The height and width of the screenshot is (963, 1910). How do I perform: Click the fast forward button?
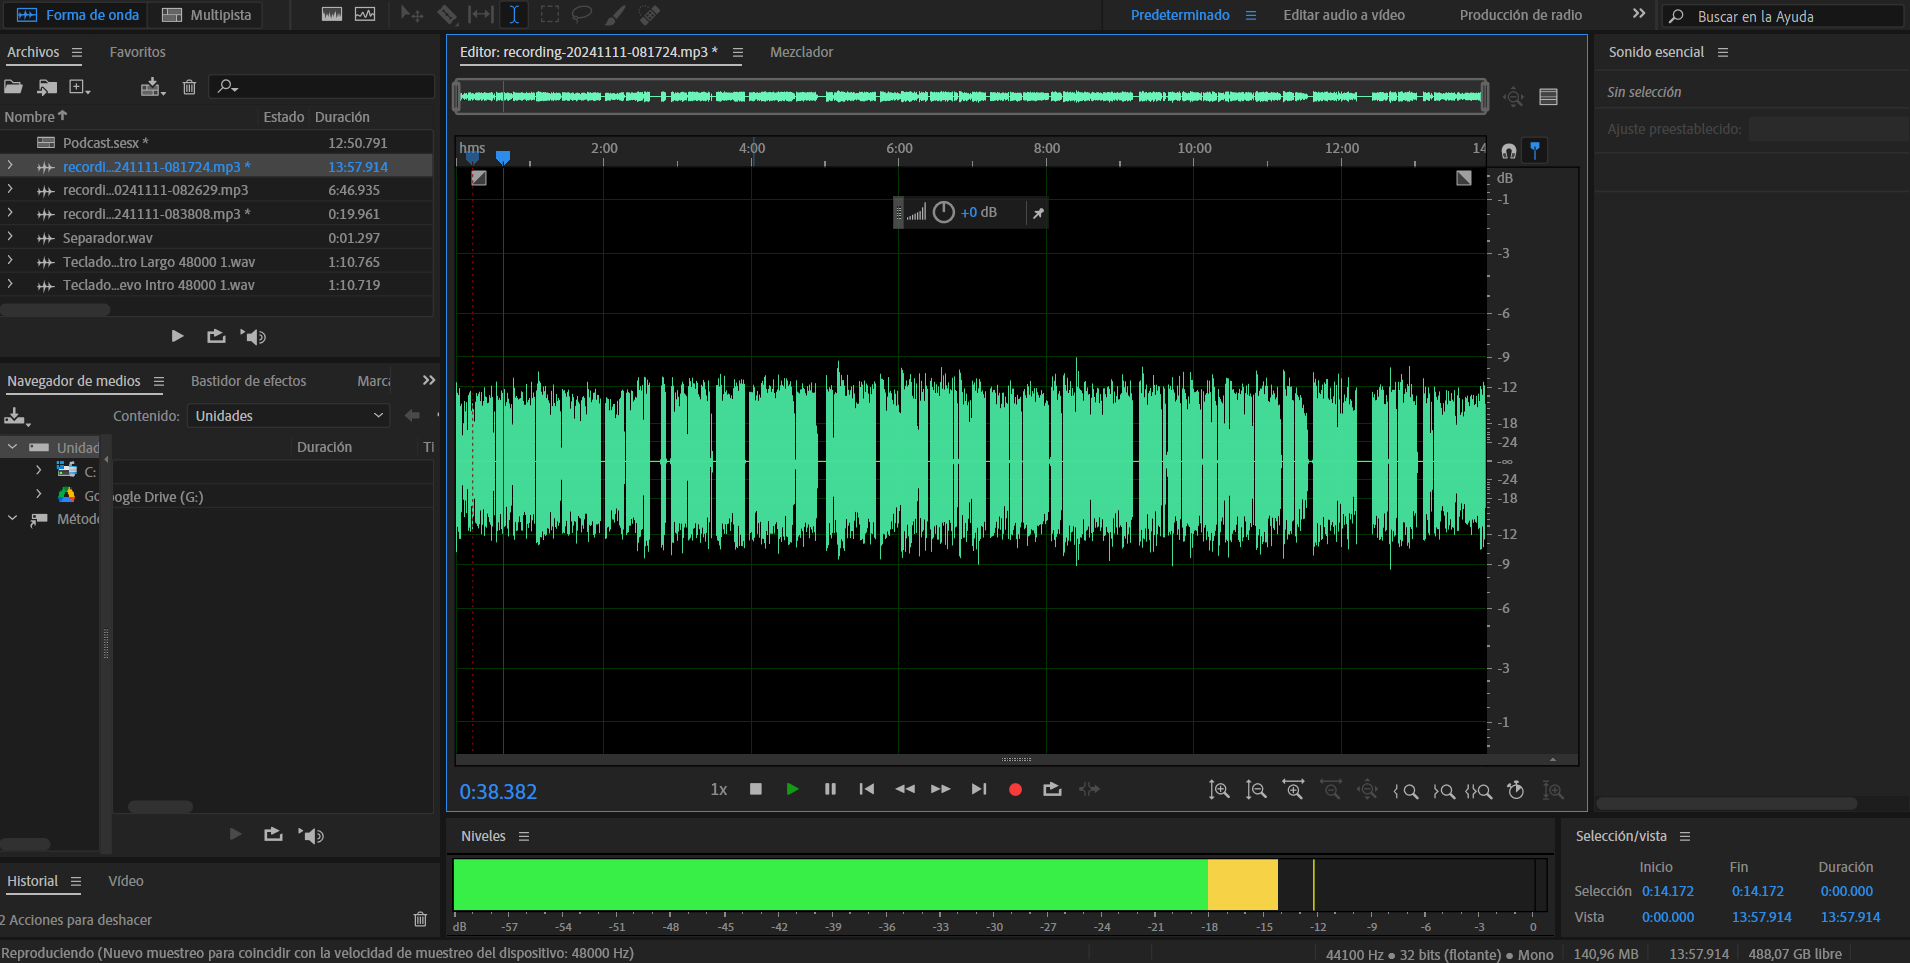(941, 789)
